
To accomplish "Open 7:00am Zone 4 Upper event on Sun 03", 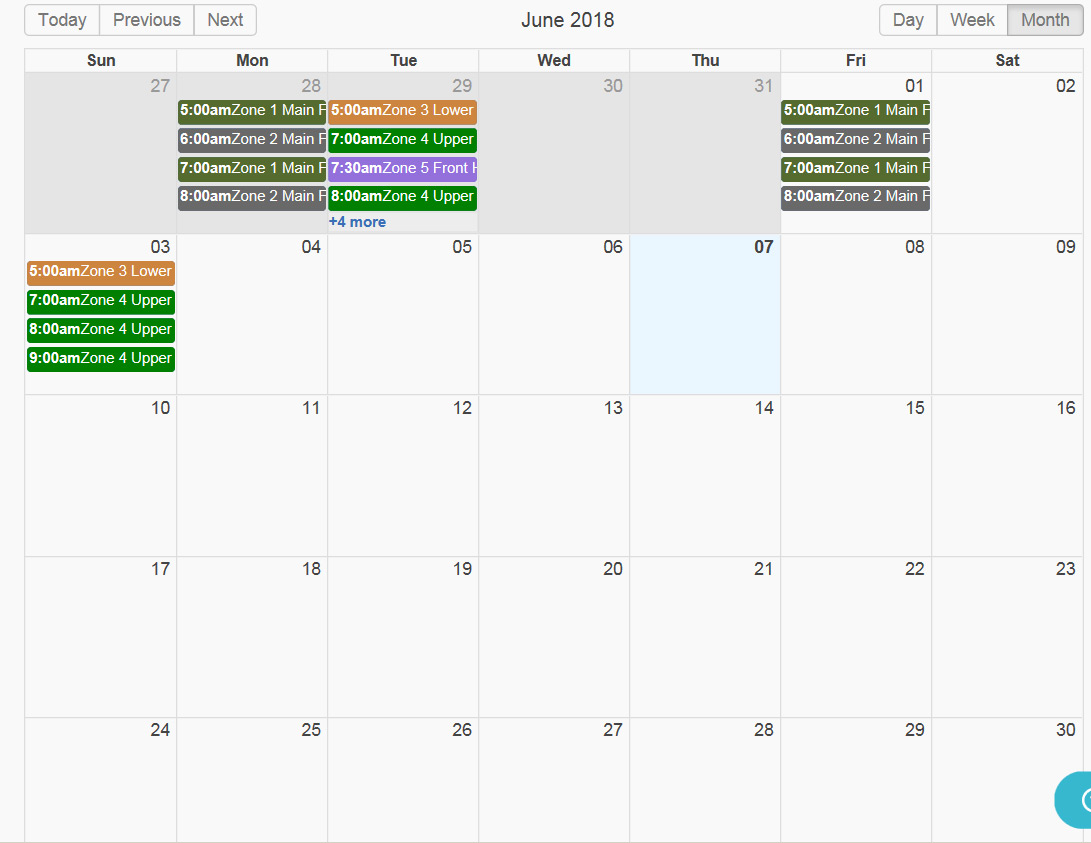I will pos(101,301).
